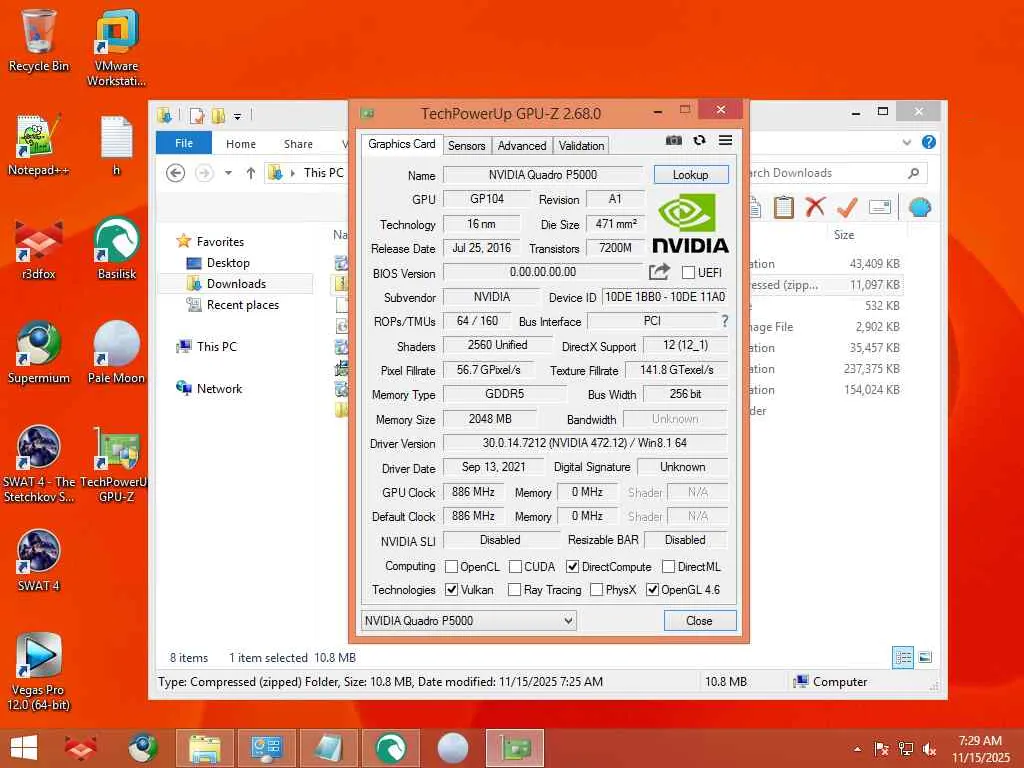Click the volume icon in system tray
The width and height of the screenshot is (1024, 768).
tap(929, 749)
